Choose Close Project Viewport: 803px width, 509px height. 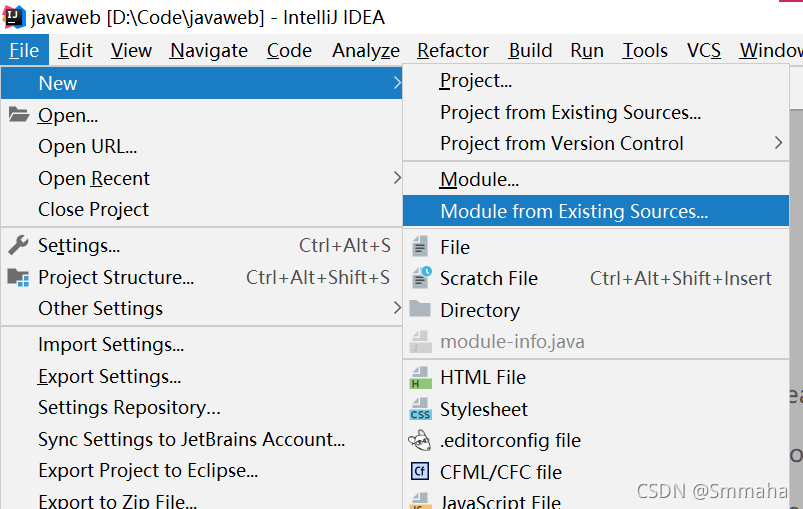coord(201,209)
